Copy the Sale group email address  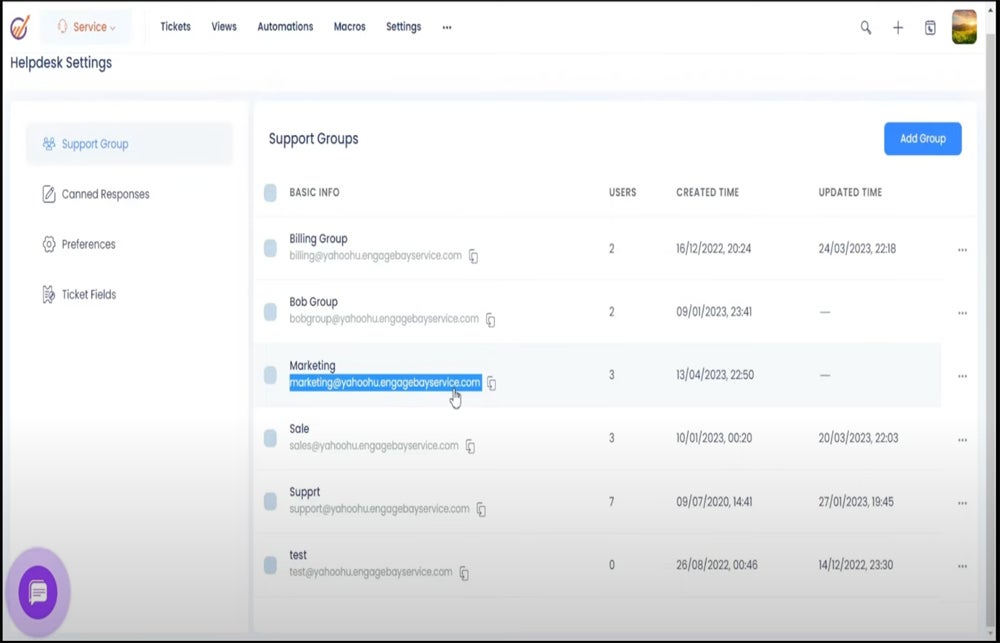tap(470, 447)
